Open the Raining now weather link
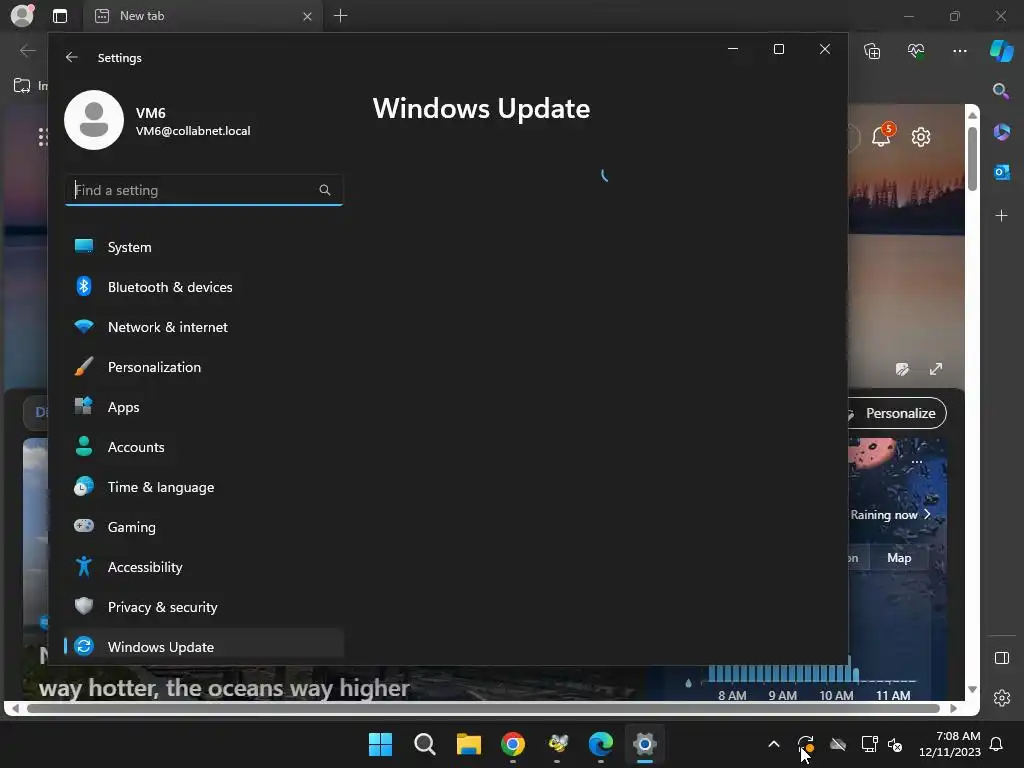The width and height of the screenshot is (1024, 768). coord(891,515)
